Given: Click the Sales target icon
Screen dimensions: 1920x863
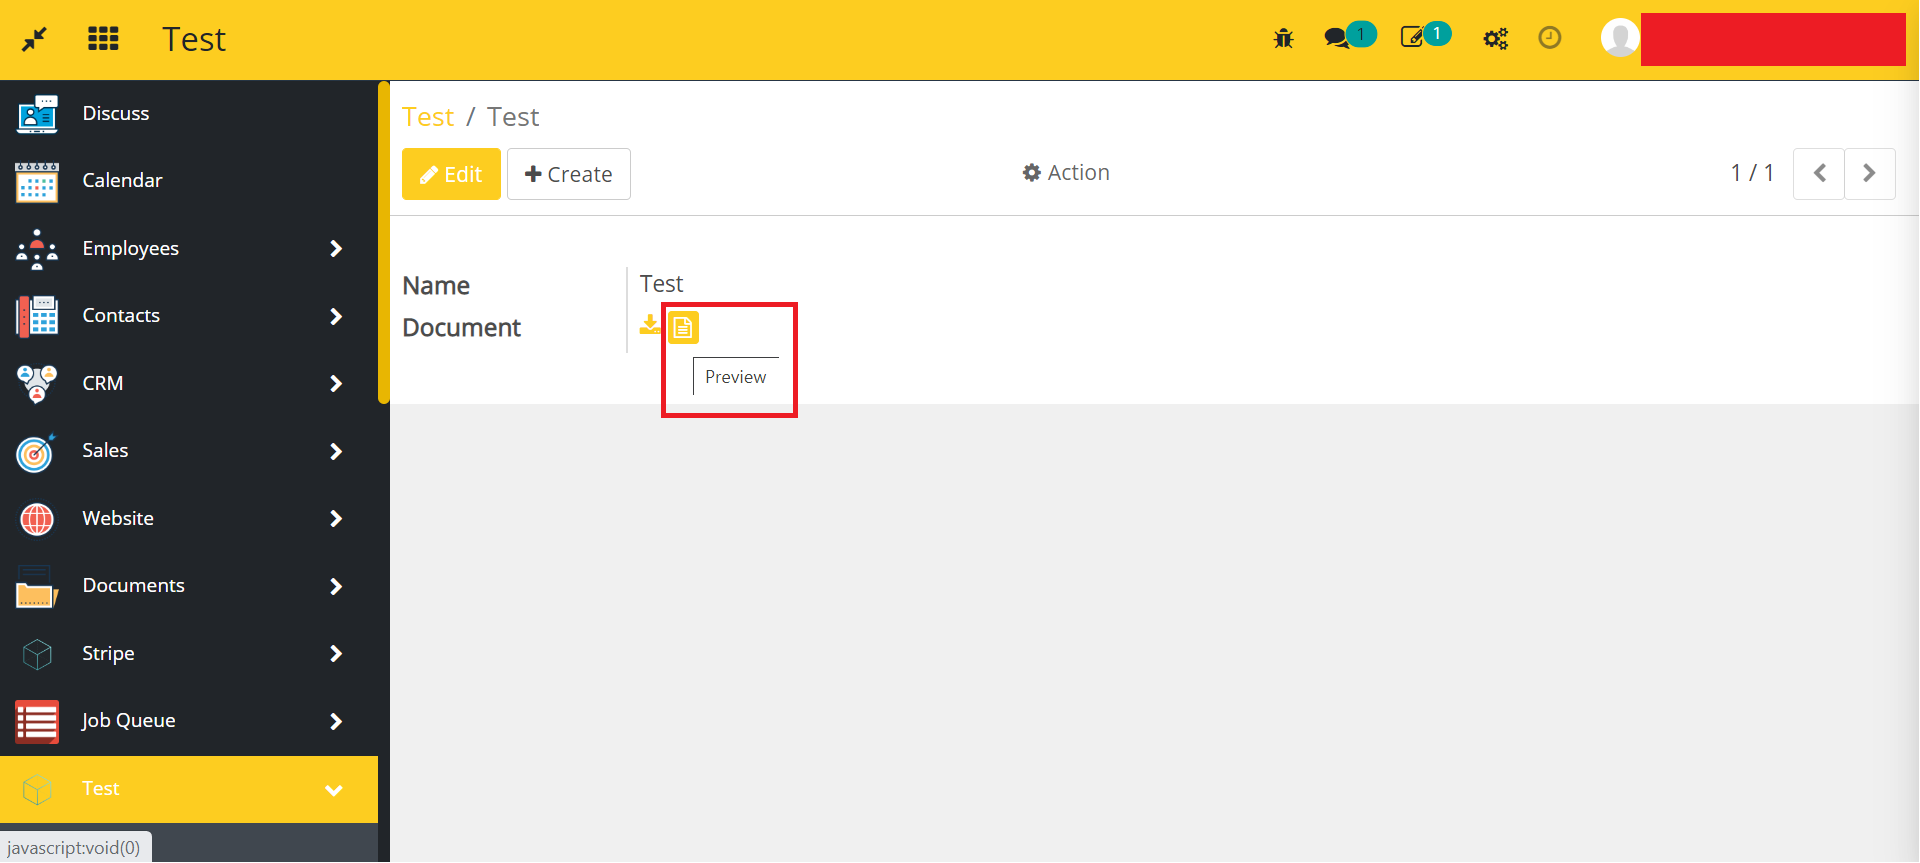Looking at the screenshot, I should (x=37, y=451).
